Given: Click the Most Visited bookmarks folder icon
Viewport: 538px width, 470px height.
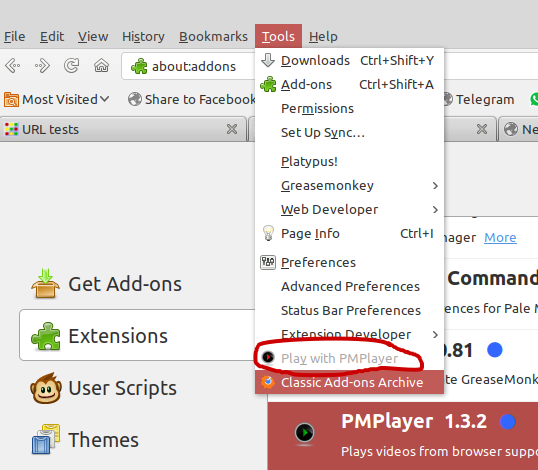Looking at the screenshot, I should (11, 99).
